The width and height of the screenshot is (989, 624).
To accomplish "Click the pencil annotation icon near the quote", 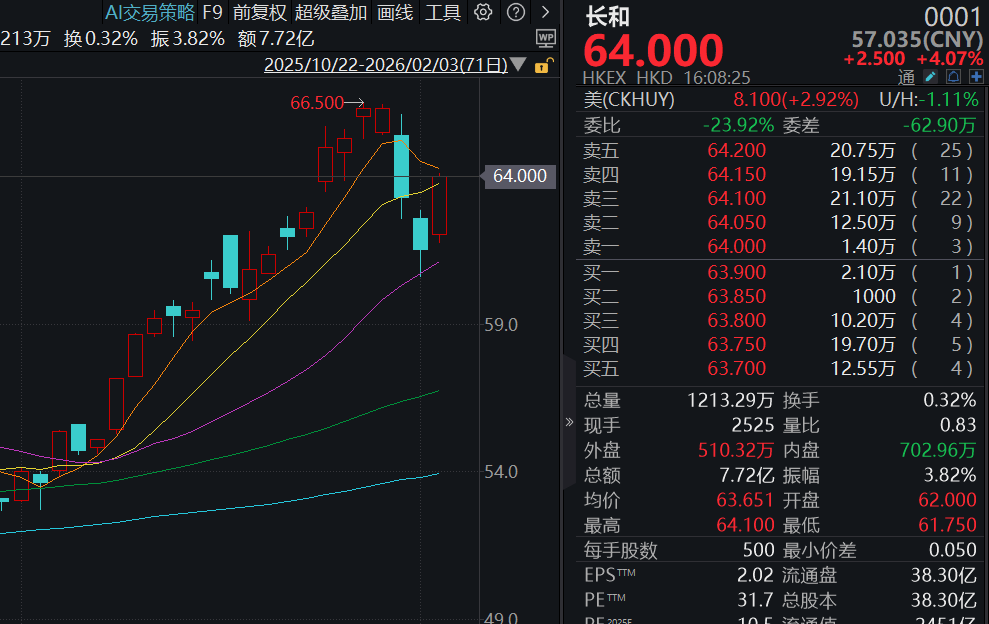I will click(x=930, y=76).
